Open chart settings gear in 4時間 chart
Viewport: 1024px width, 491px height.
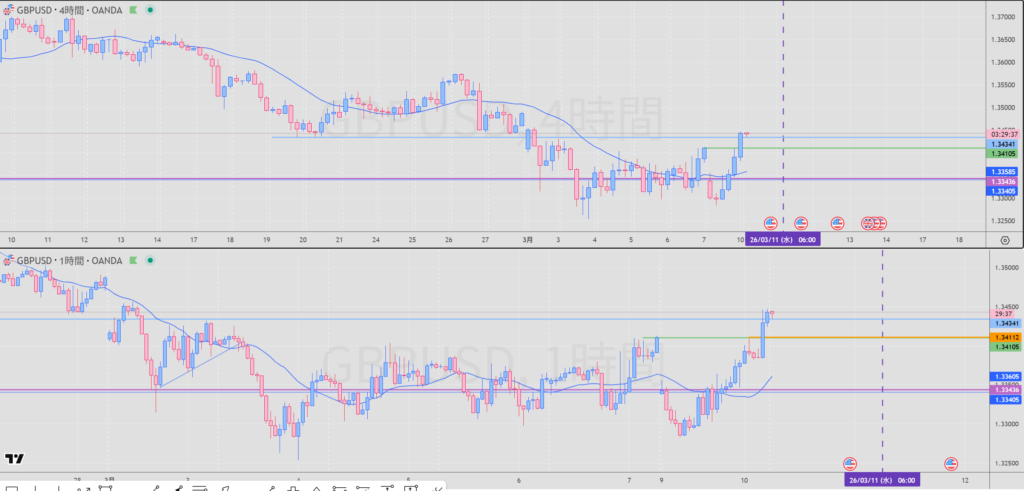coord(1004,241)
